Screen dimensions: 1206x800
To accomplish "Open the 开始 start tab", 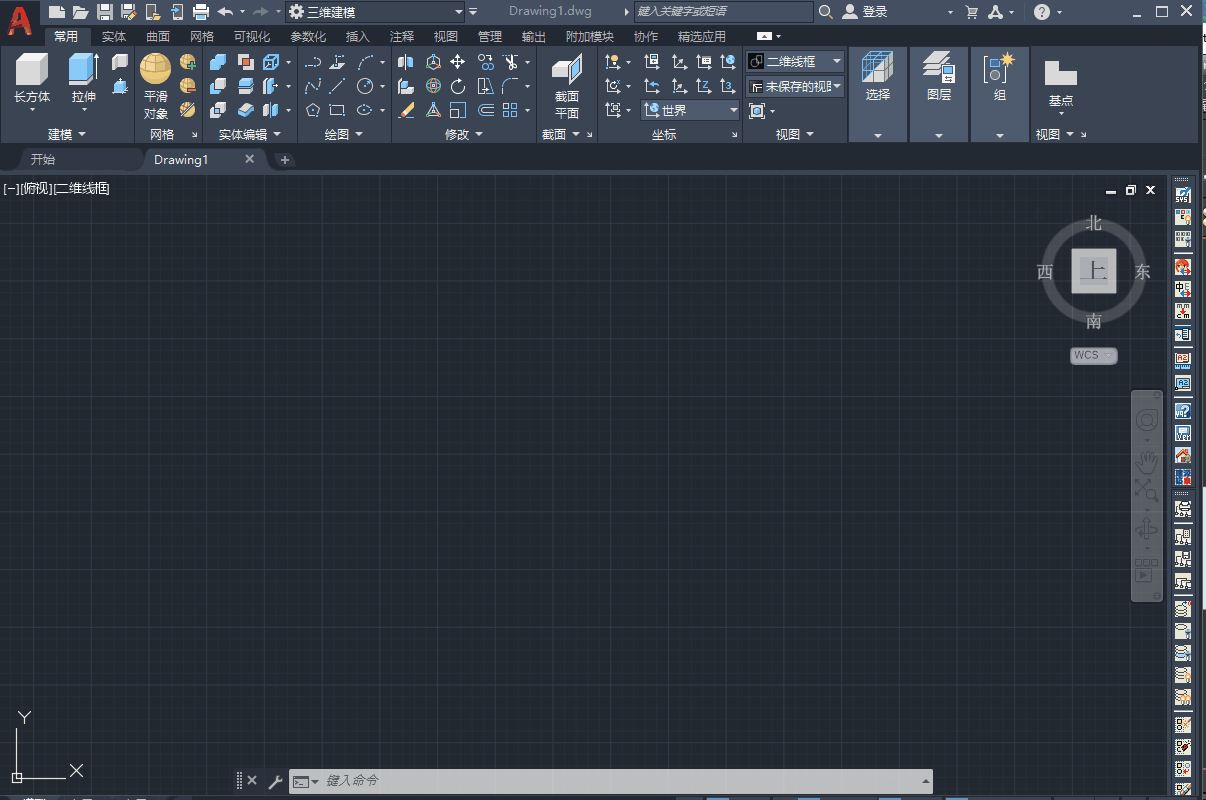I will tap(43, 160).
